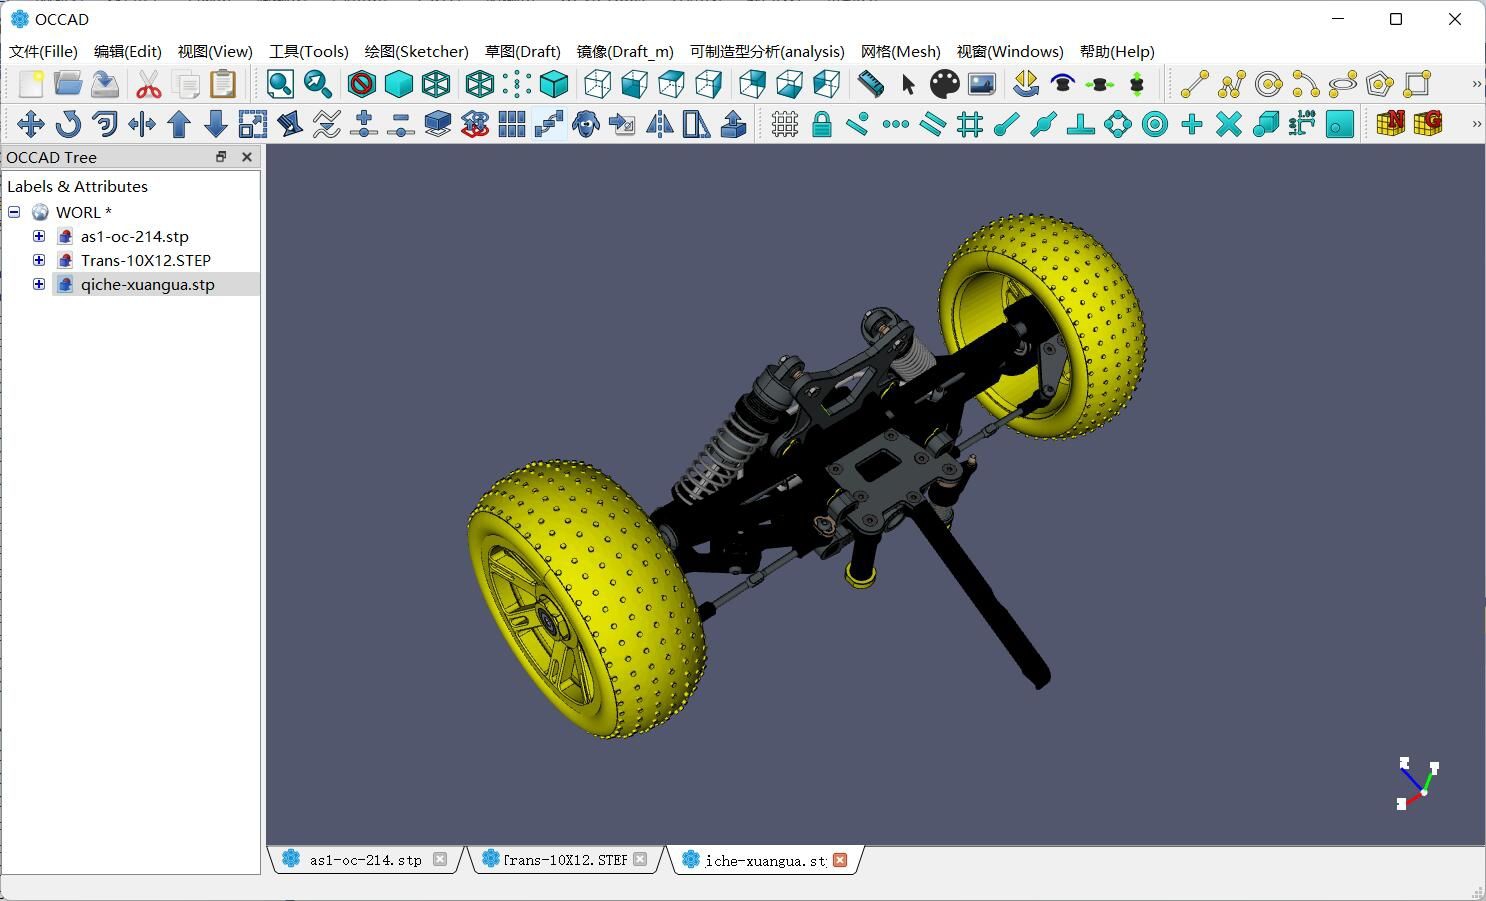1486x901 pixels.
Task: Toggle the teal plus snap option
Action: 1192,124
